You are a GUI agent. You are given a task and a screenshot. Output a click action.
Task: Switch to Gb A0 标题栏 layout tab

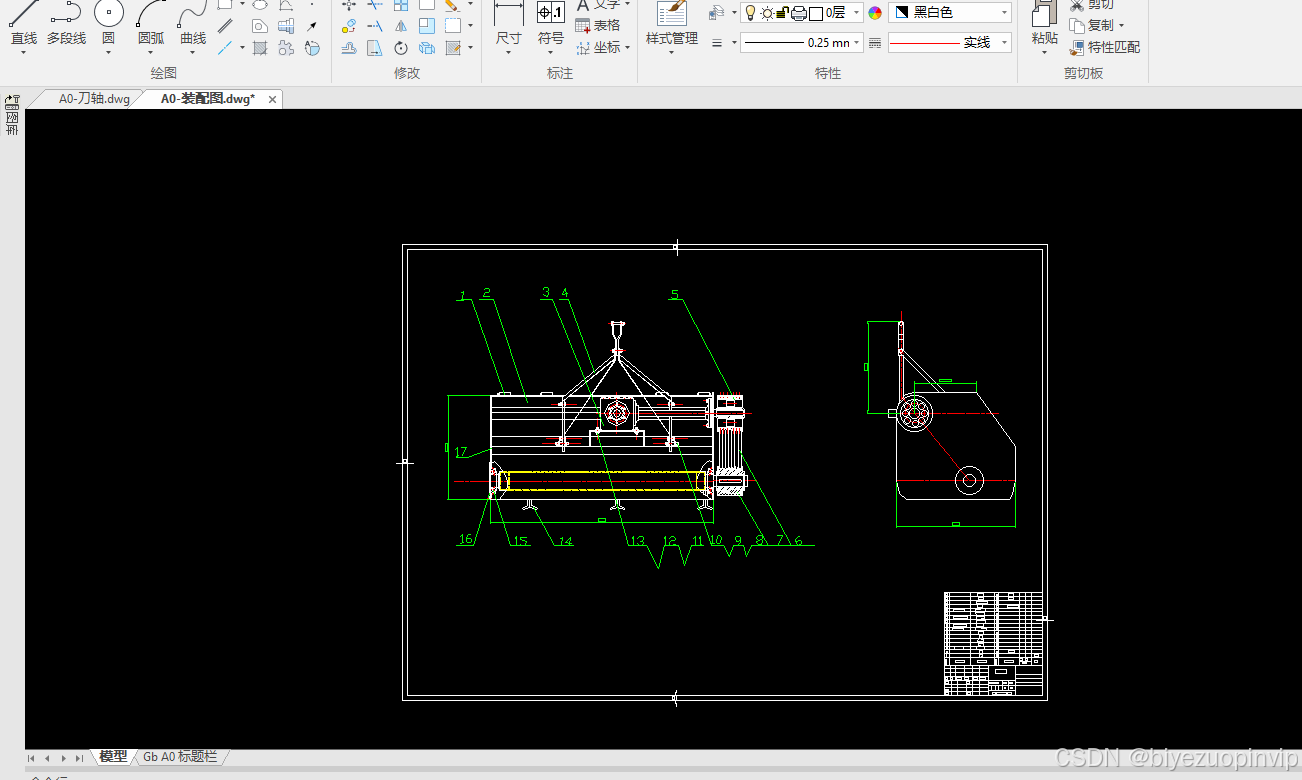tap(180, 757)
